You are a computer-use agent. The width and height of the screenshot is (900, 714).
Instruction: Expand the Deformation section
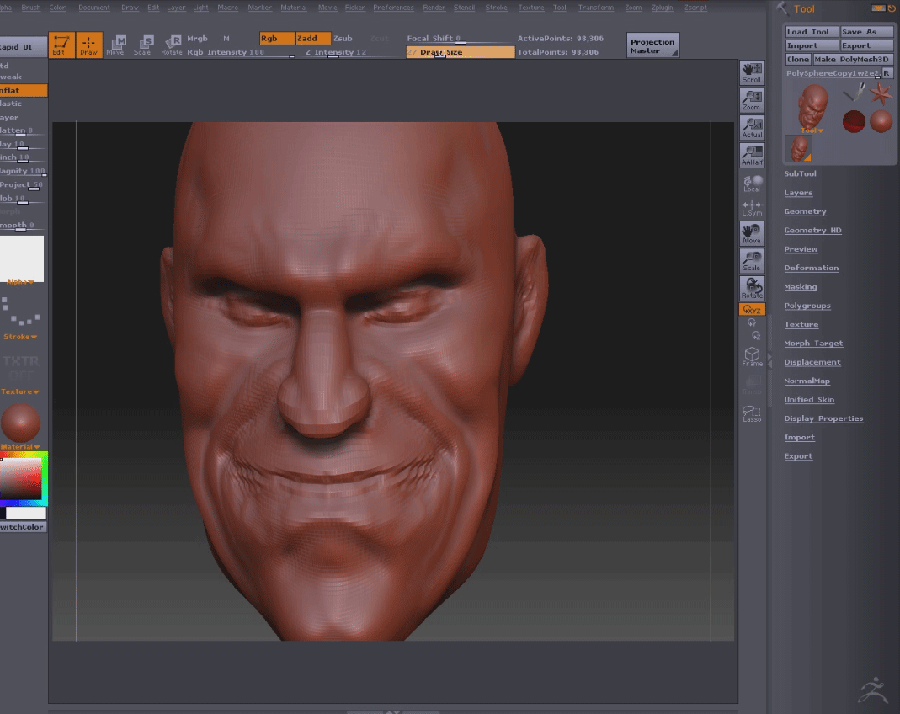pyautogui.click(x=812, y=267)
